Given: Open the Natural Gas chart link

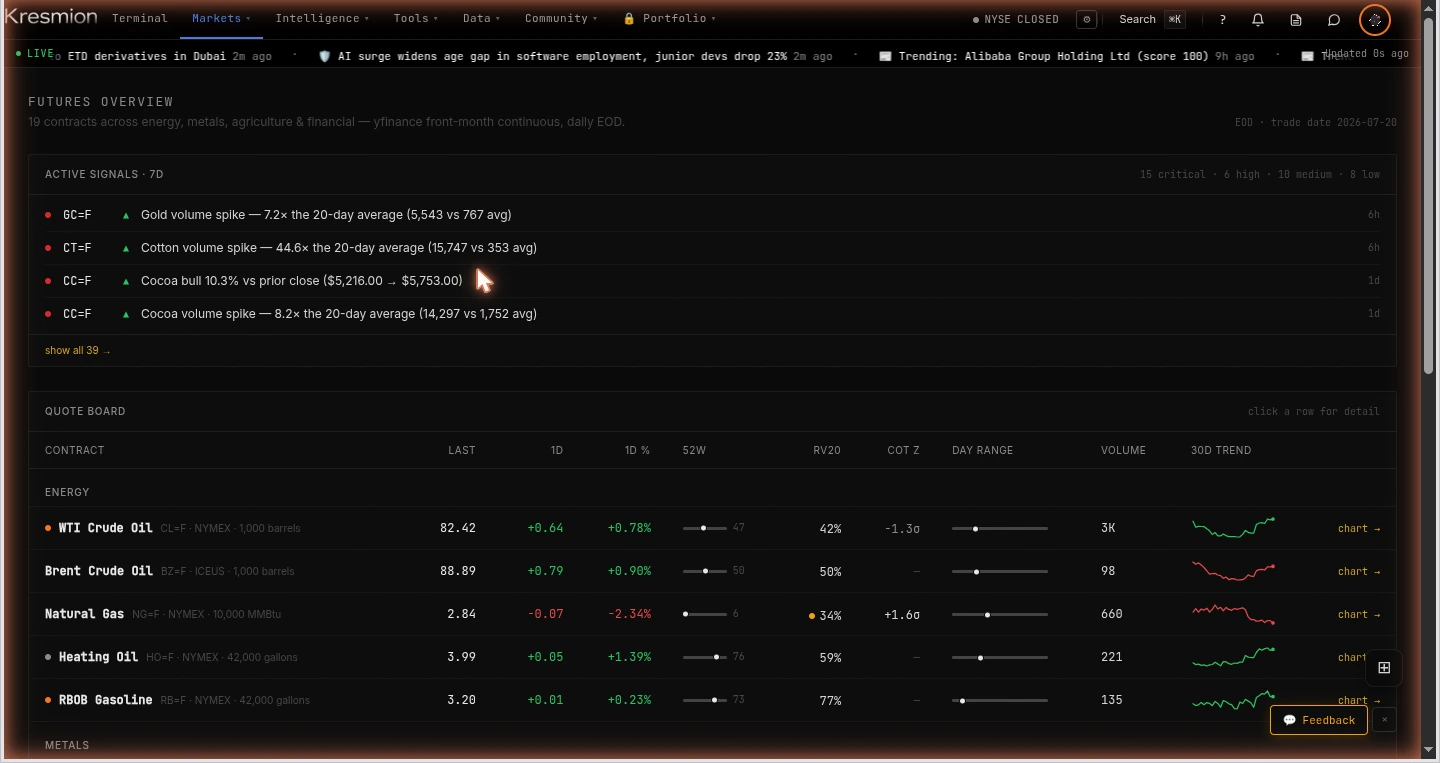Looking at the screenshot, I should 1359,614.
